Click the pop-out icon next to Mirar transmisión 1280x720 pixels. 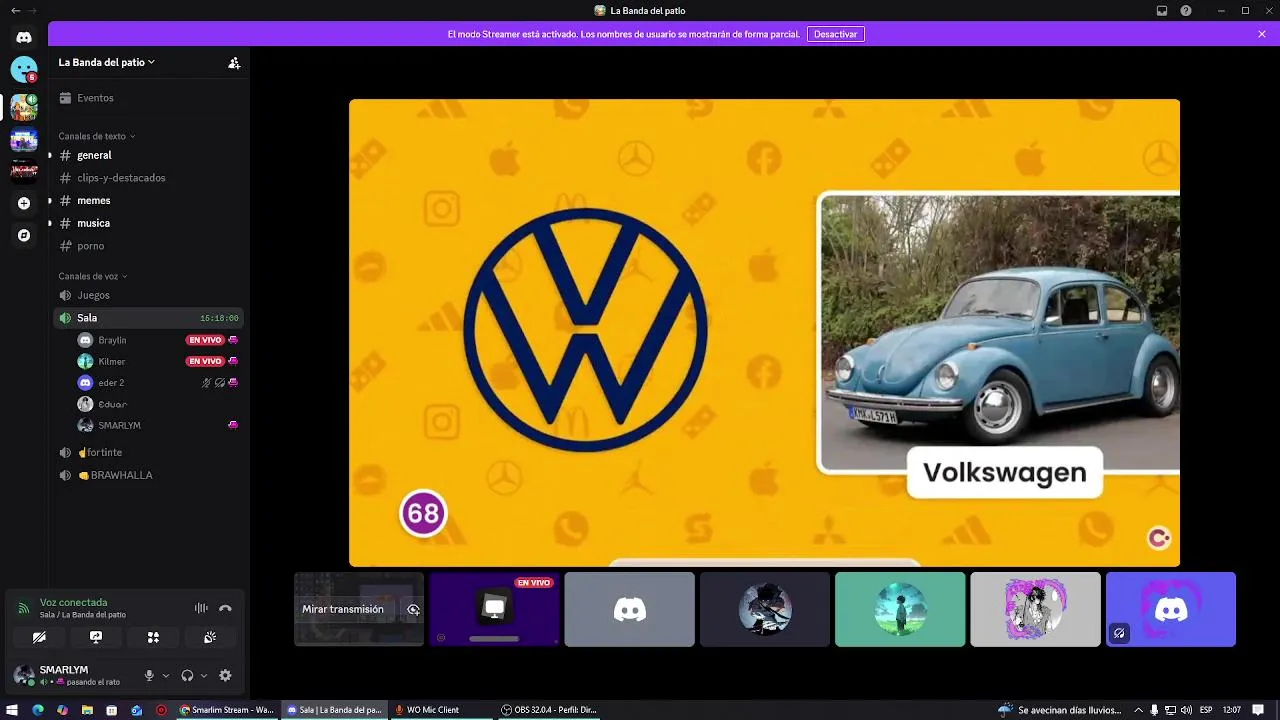(x=413, y=609)
